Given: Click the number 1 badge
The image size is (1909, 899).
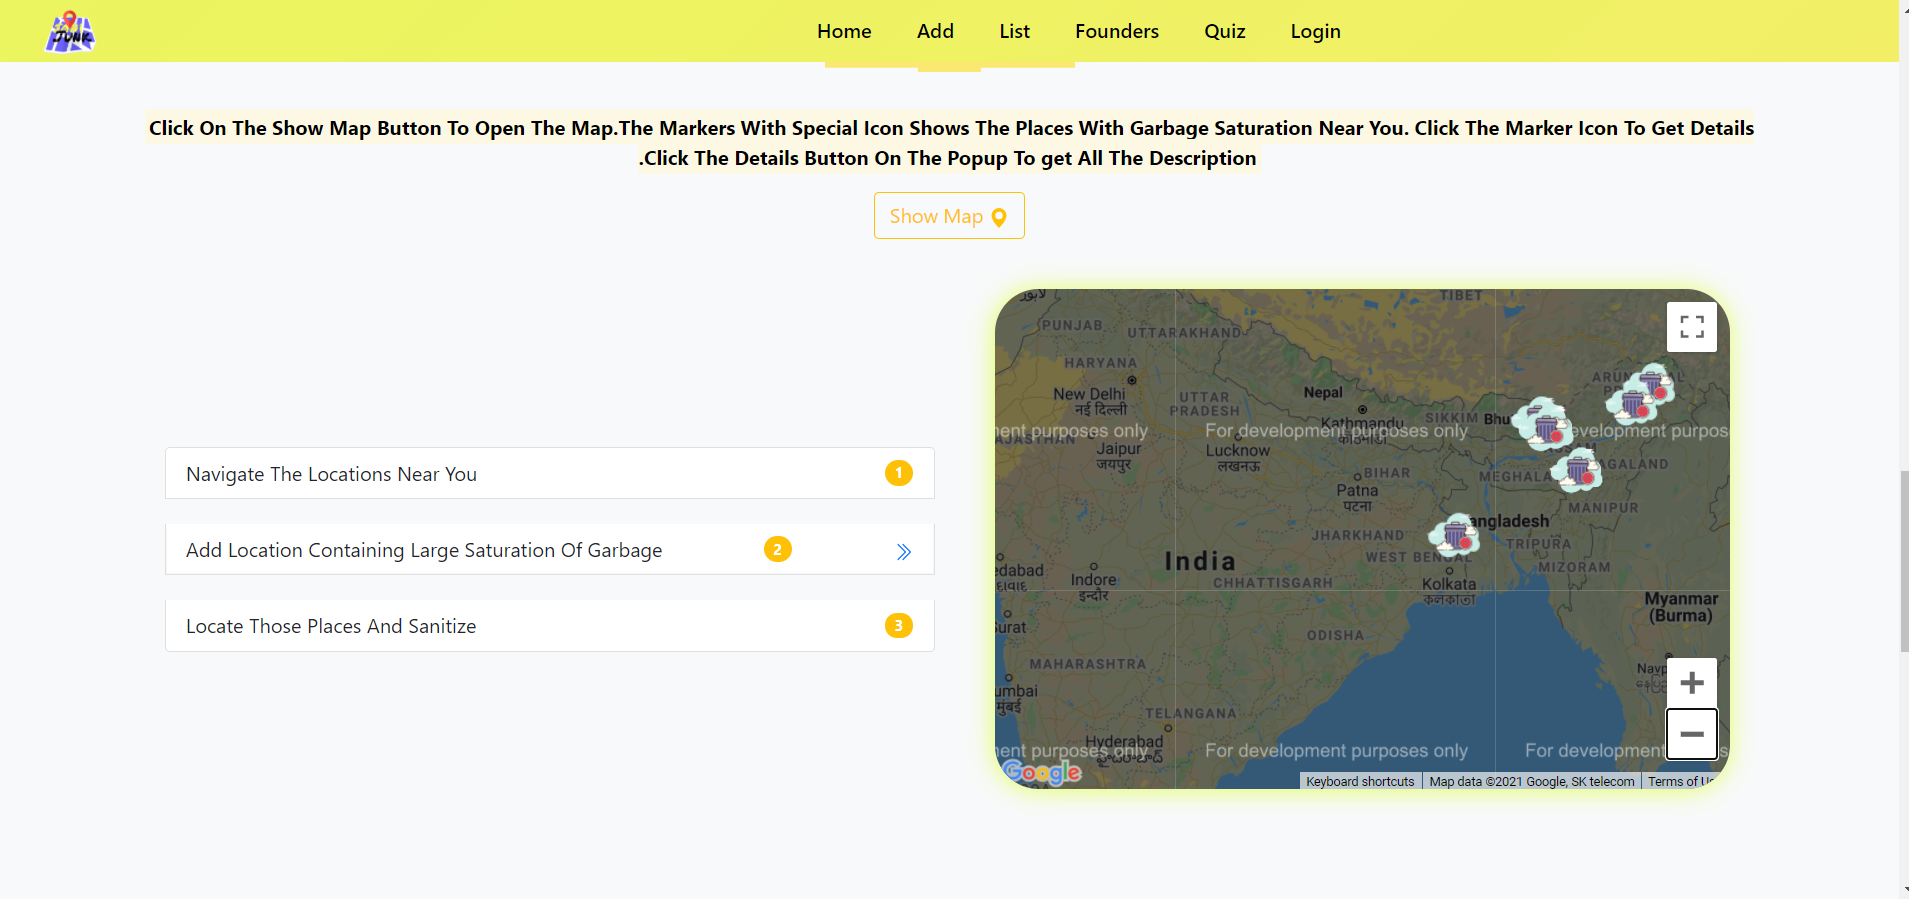Looking at the screenshot, I should coord(899,473).
